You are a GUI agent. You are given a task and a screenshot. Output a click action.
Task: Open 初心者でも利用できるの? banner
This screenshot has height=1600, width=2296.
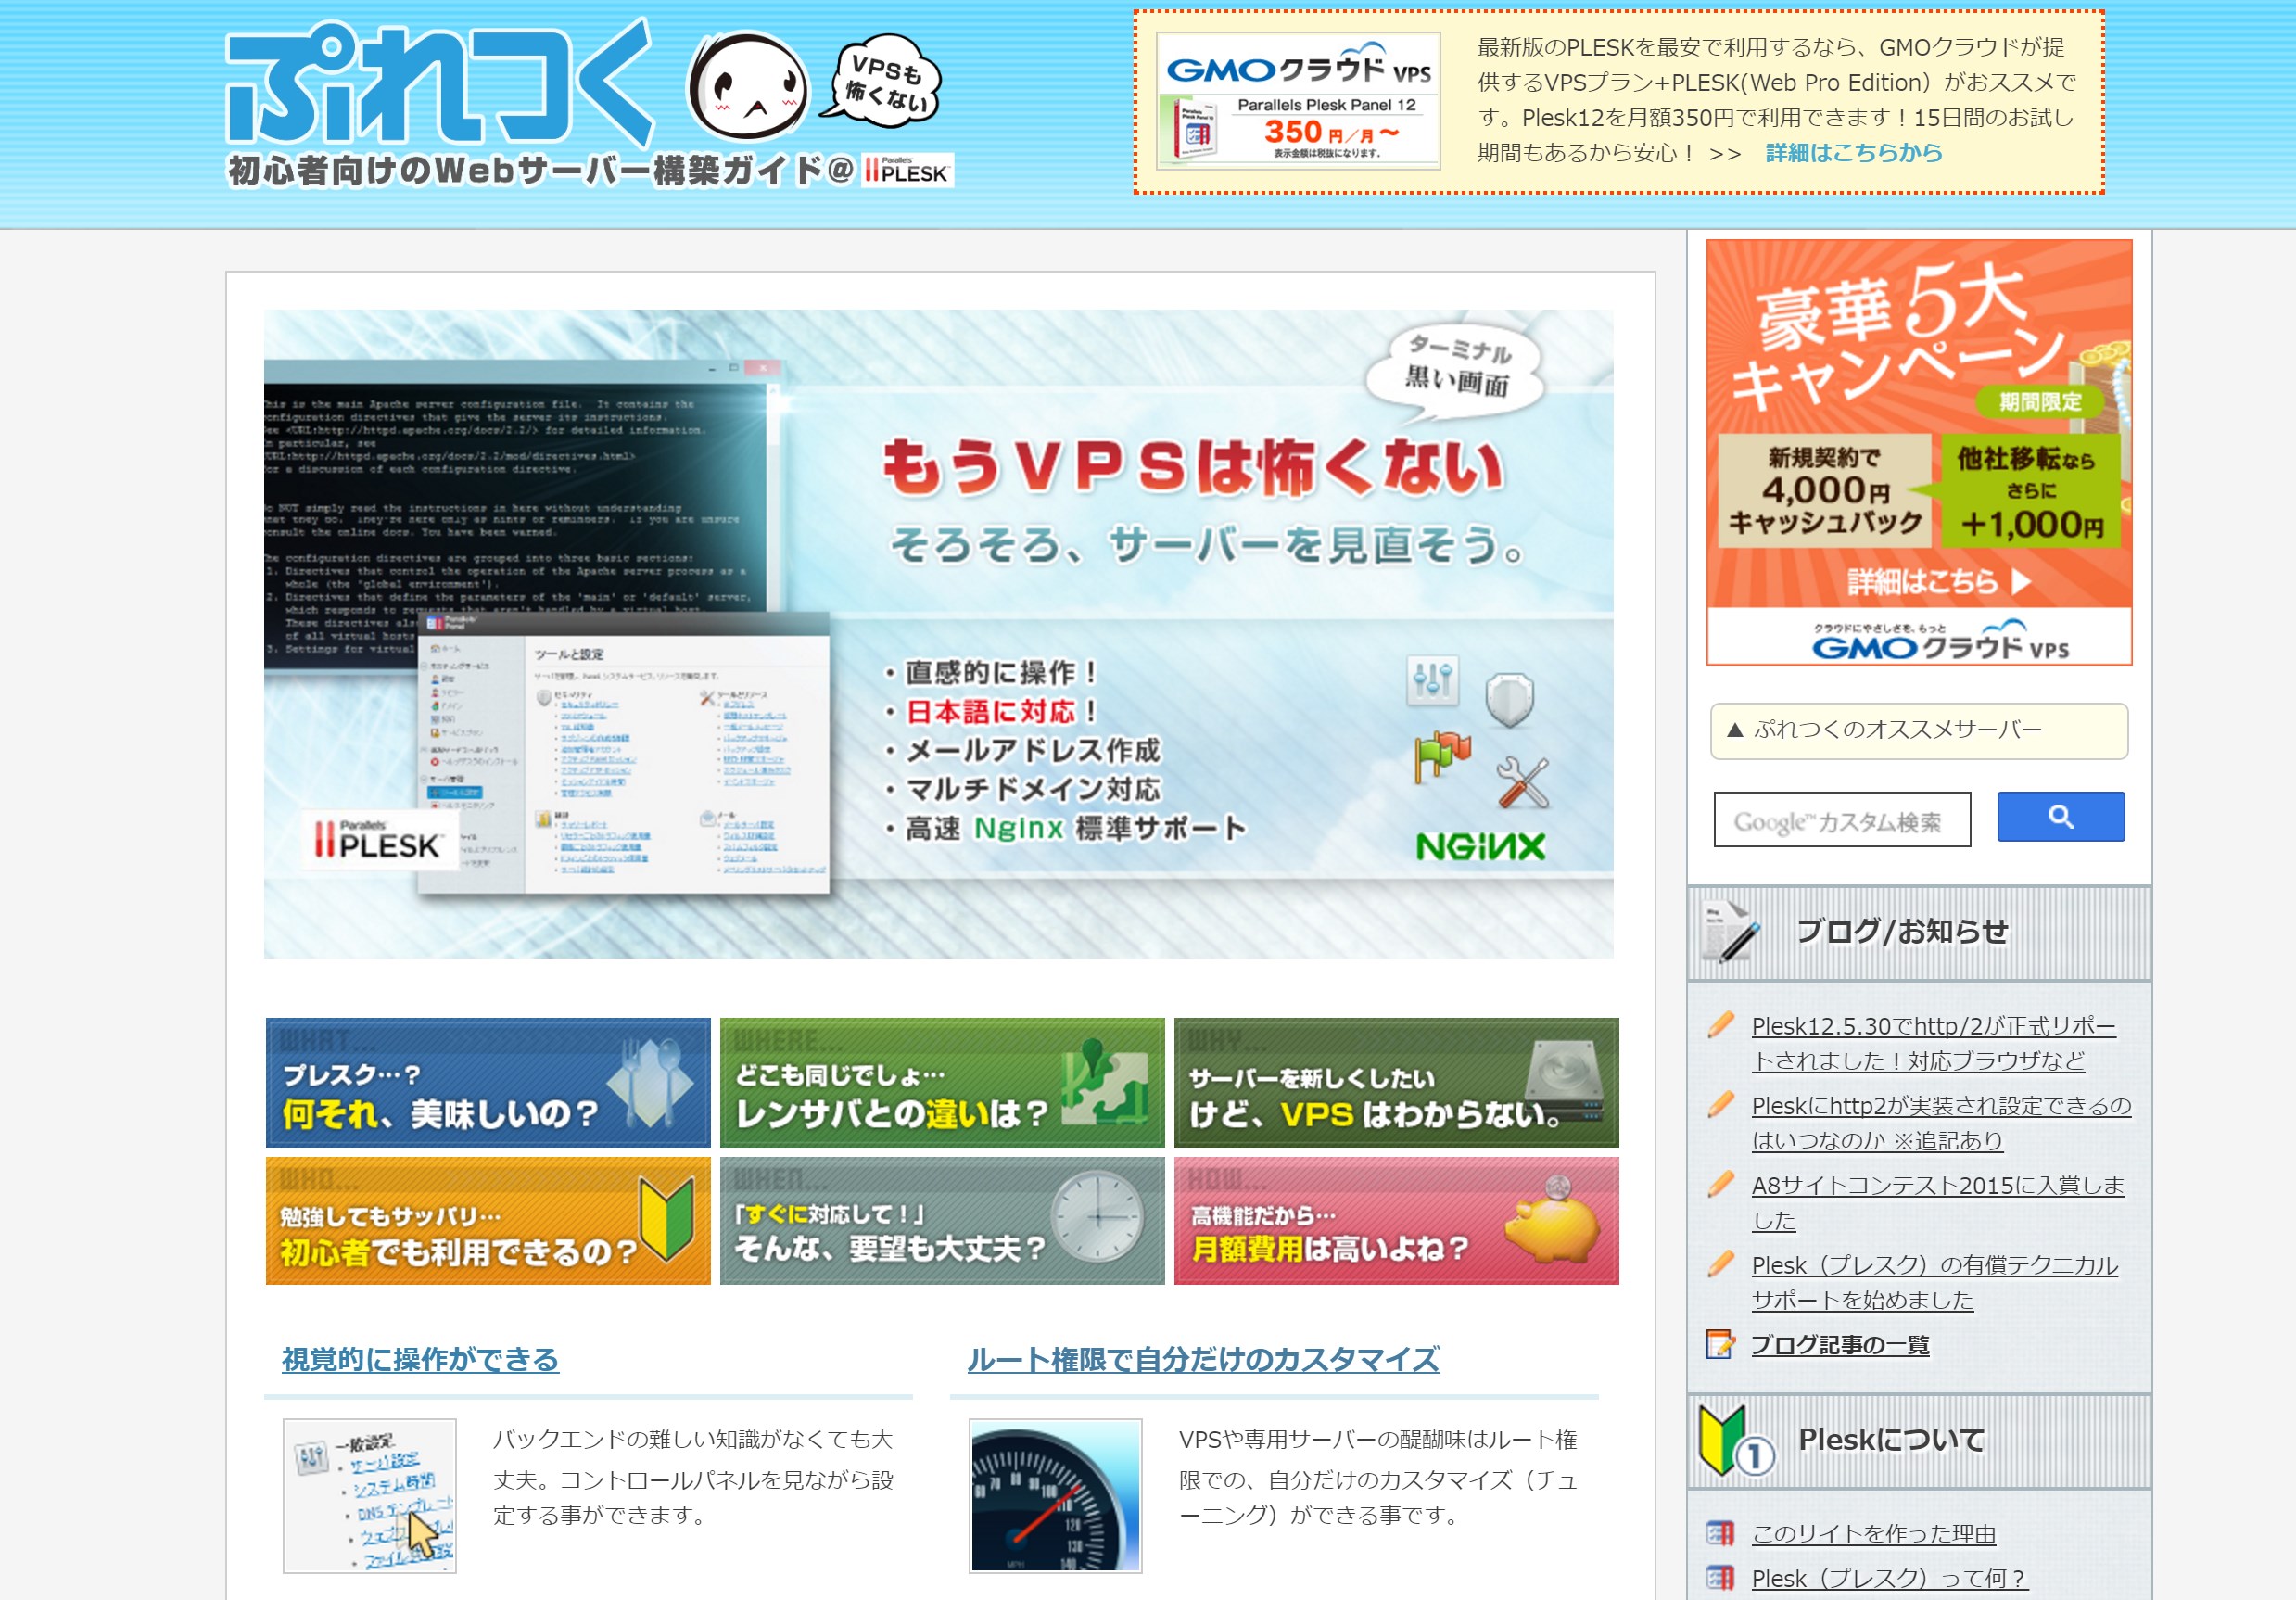pyautogui.click(x=488, y=1221)
